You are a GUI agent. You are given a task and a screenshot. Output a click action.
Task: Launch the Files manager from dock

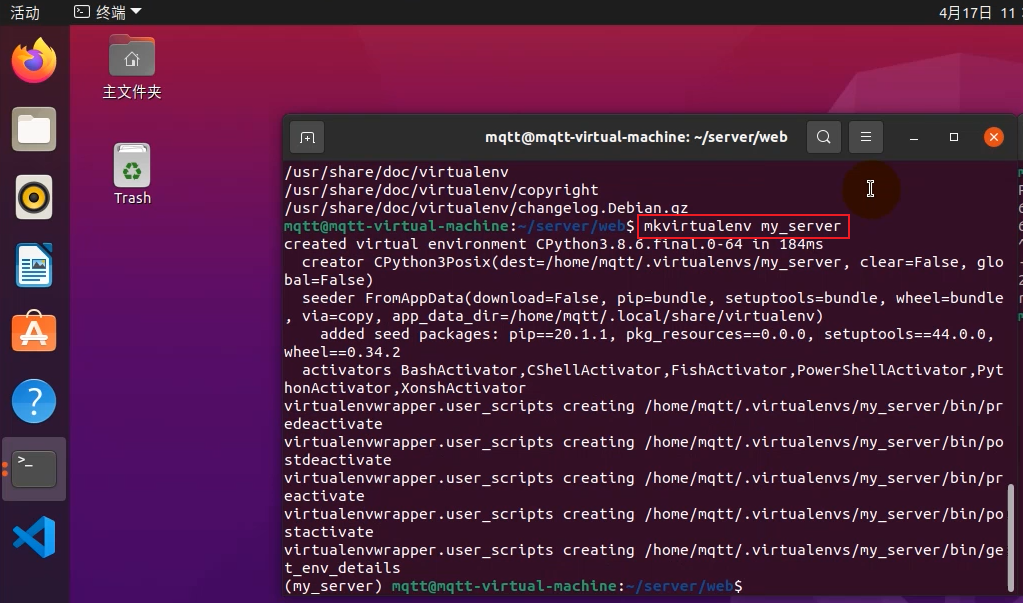coord(34,129)
